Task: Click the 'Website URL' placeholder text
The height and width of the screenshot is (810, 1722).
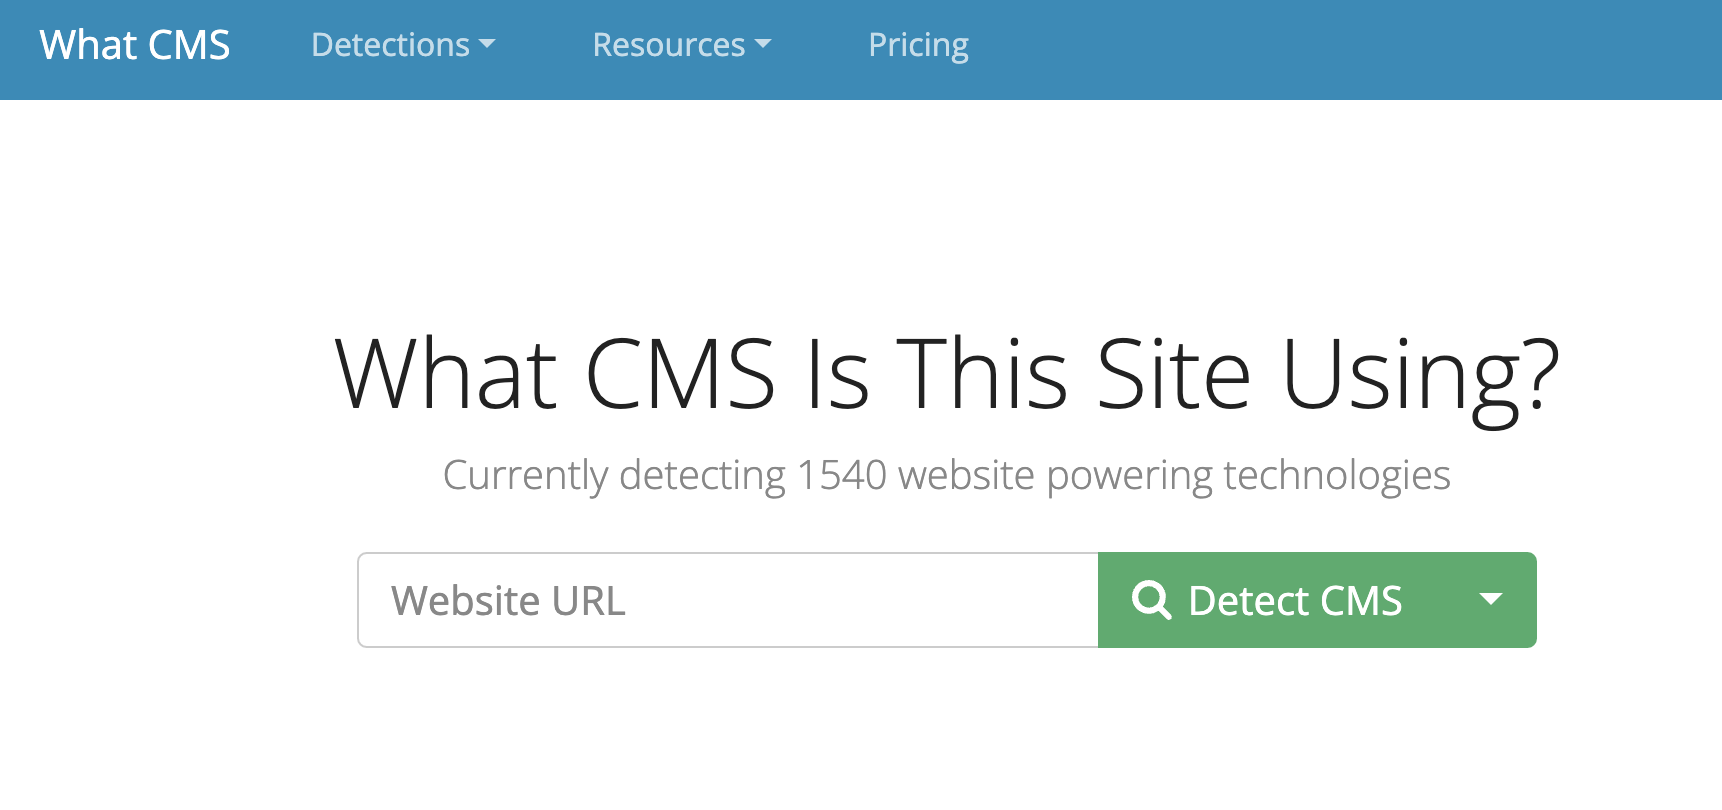Action: (508, 601)
